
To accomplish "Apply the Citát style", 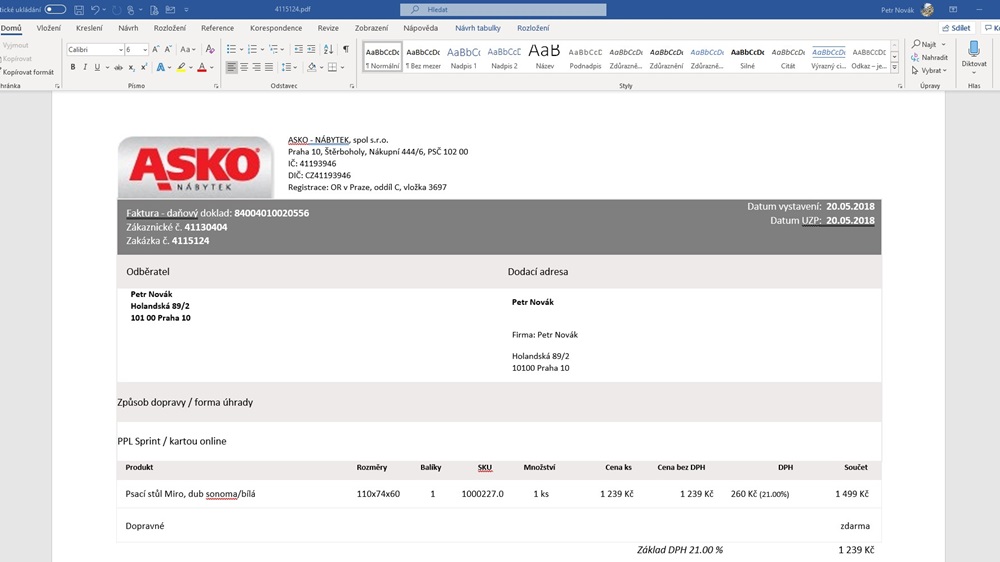I will 788,57.
